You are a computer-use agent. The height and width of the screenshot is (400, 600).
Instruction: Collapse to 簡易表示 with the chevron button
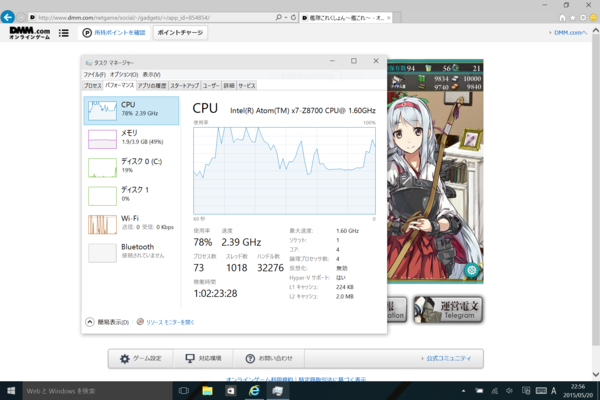tap(90, 322)
